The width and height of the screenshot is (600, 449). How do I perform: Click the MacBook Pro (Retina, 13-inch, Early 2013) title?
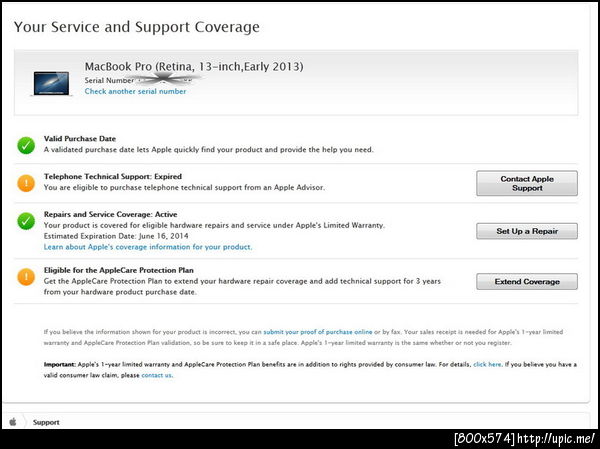pos(194,67)
